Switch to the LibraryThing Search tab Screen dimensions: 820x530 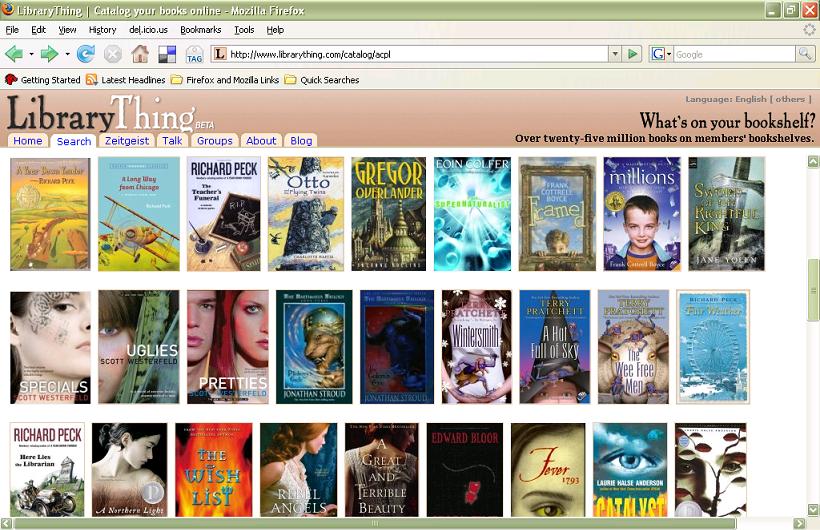74,141
